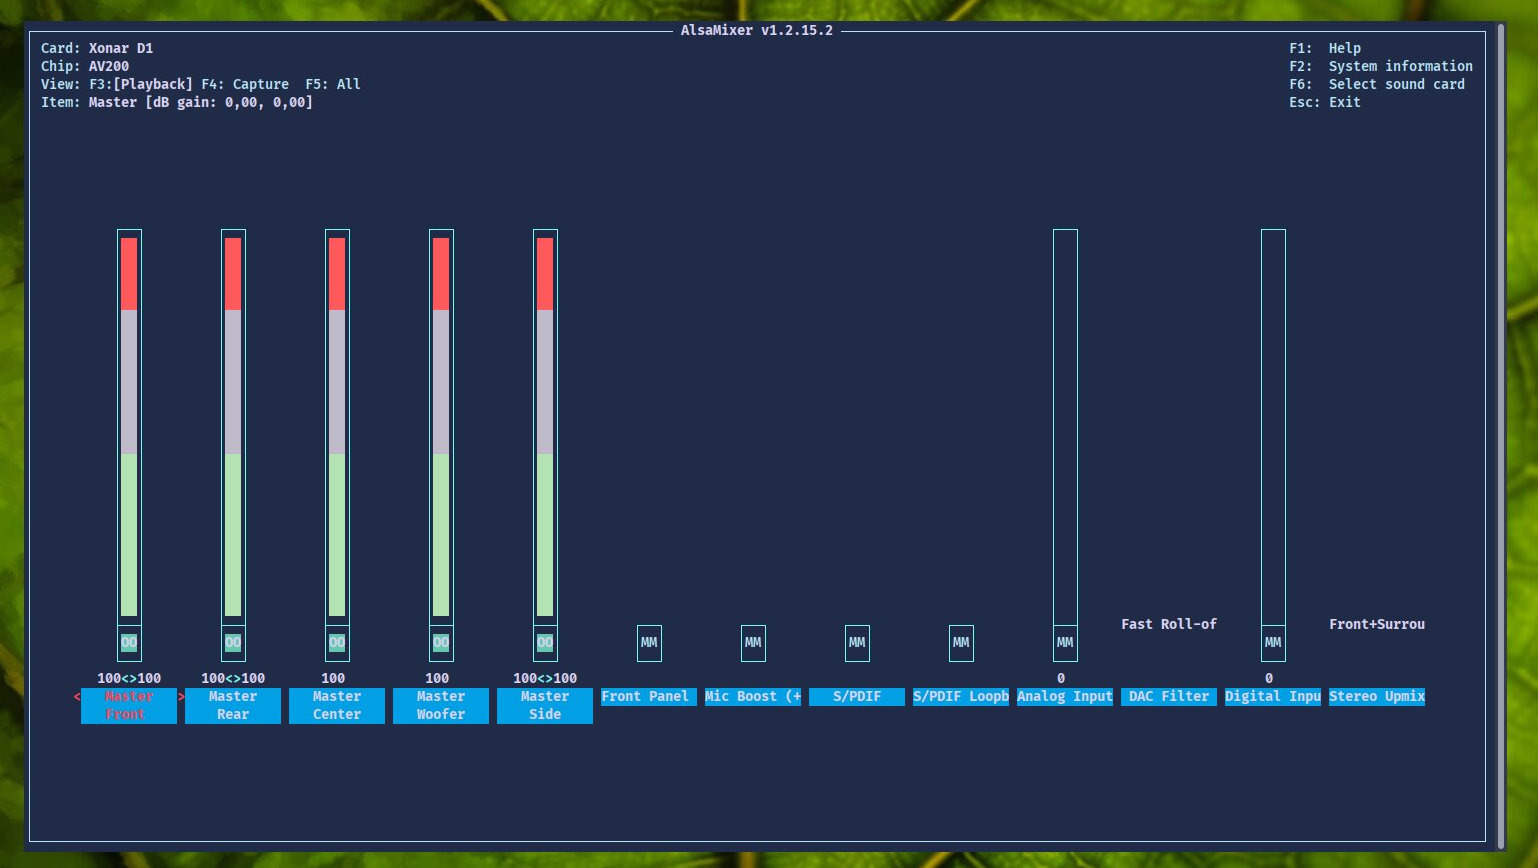The height and width of the screenshot is (868, 1538).
Task: Click Master Rear 100<>100 level value
Action: 233,678
